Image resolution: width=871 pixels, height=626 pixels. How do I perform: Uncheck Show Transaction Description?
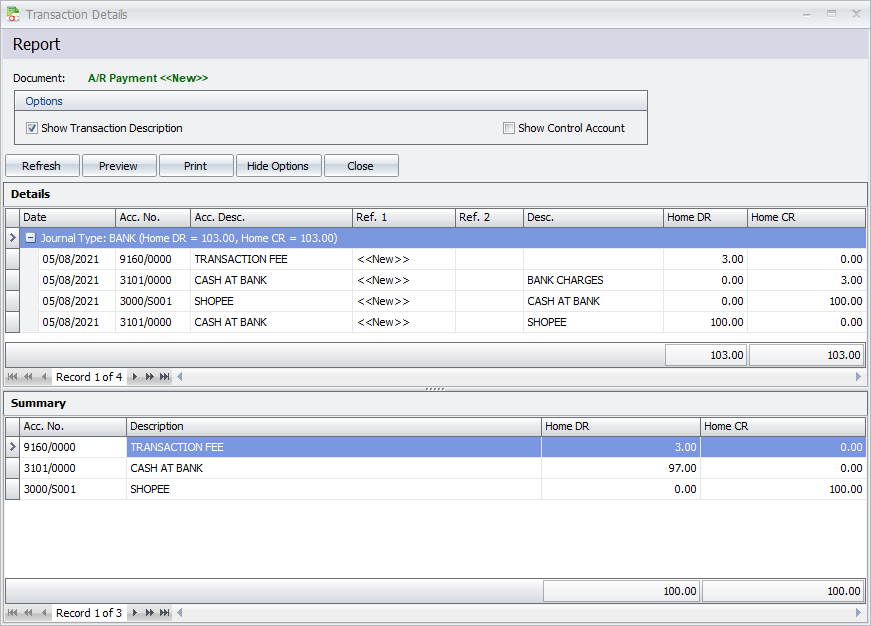(32, 128)
